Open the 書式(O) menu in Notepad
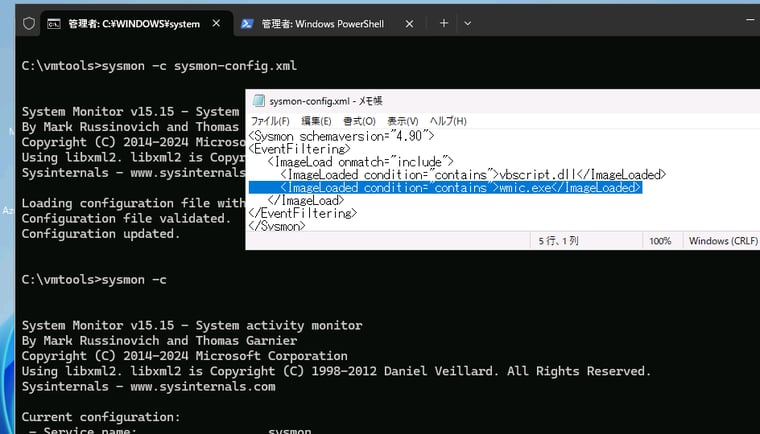Viewport: 760px width, 434px height. pos(359,121)
